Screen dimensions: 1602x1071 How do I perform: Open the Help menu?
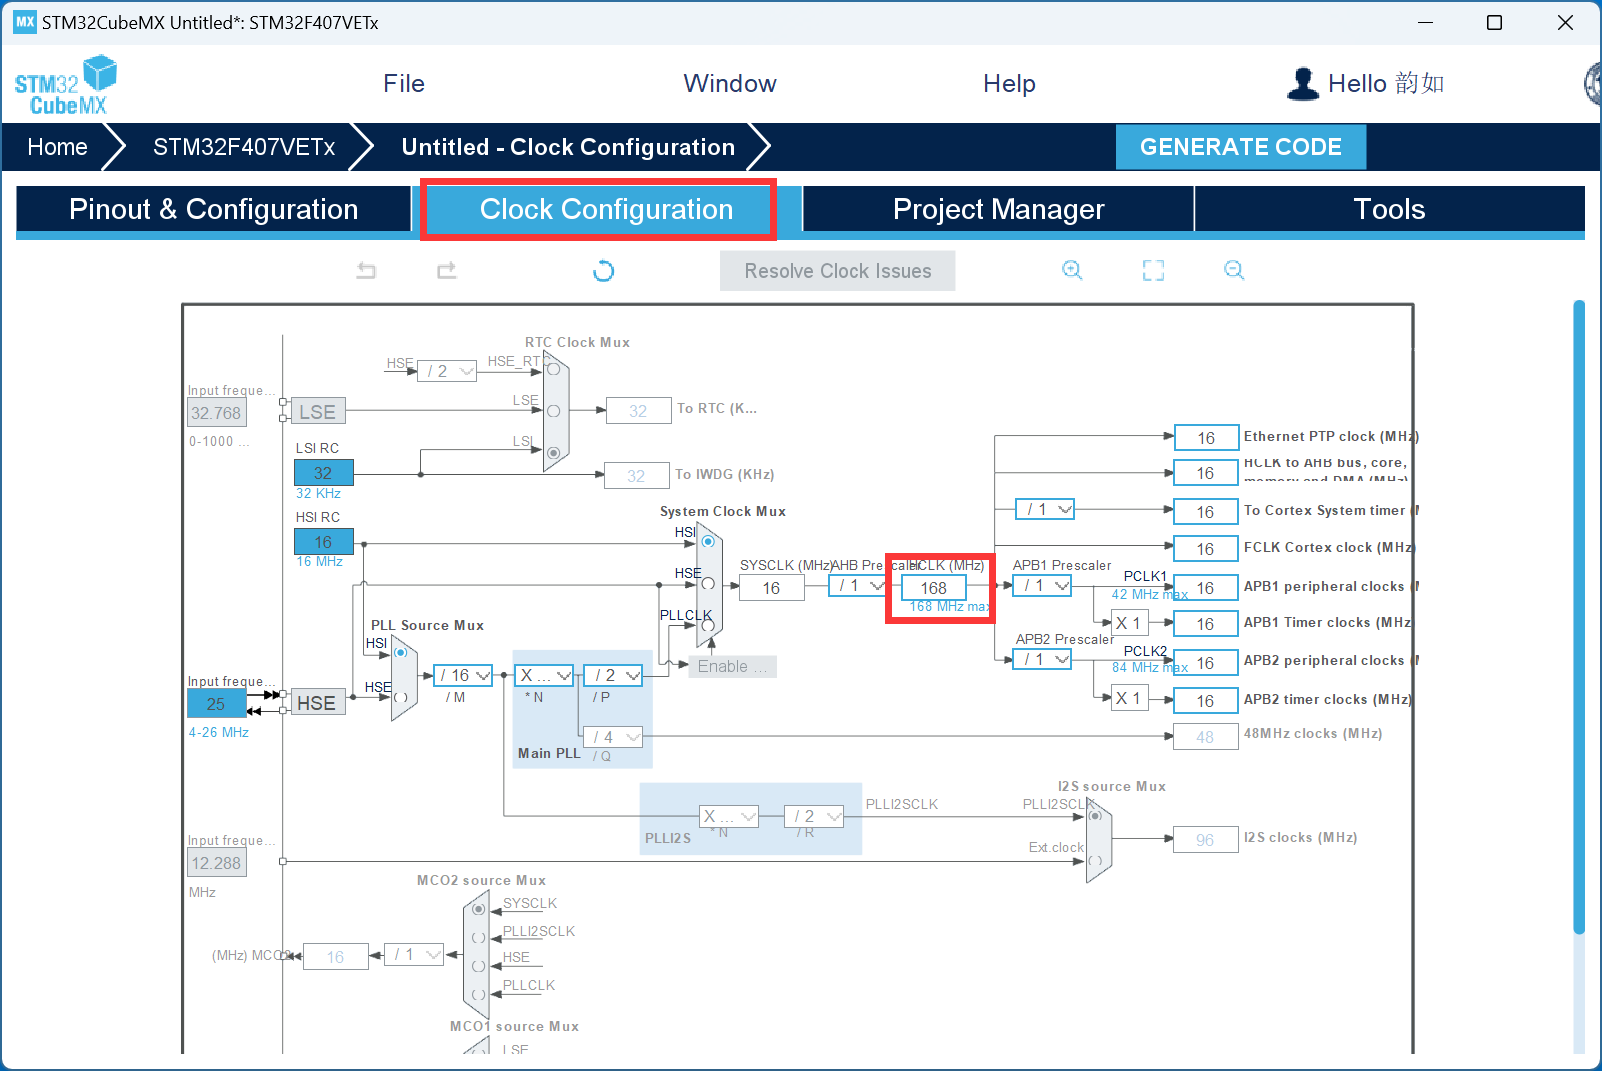pyautogui.click(x=1009, y=84)
